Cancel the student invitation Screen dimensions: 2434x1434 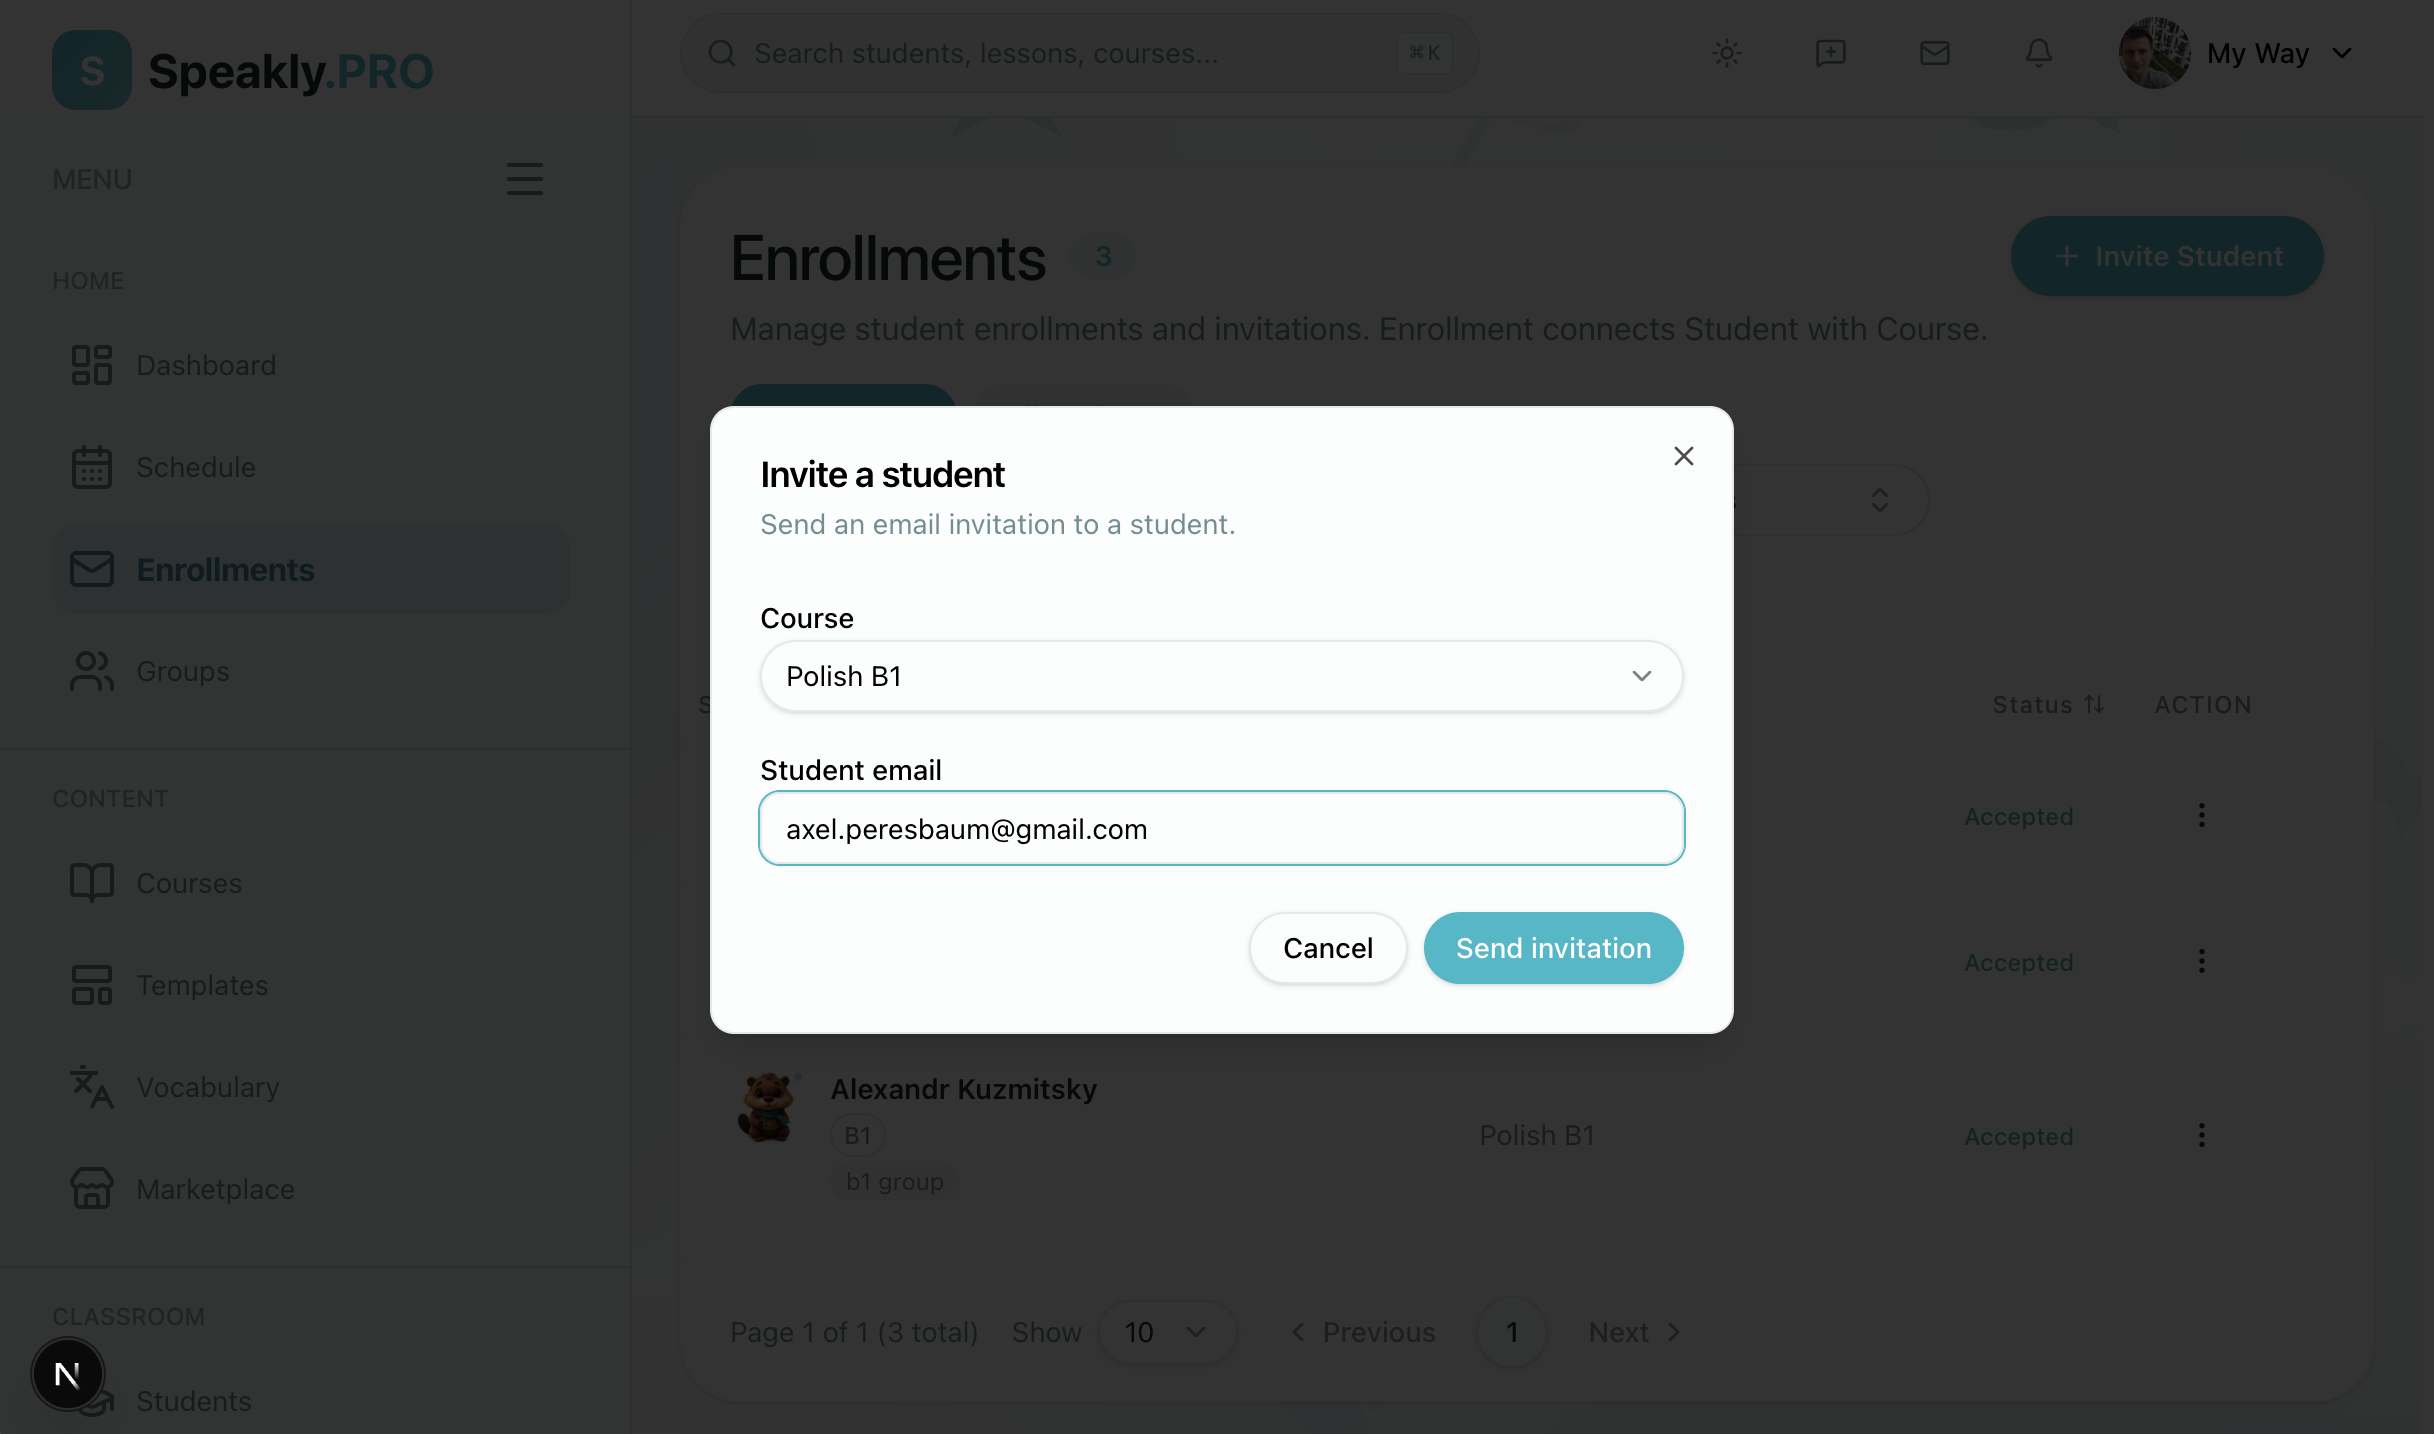[1327, 948]
